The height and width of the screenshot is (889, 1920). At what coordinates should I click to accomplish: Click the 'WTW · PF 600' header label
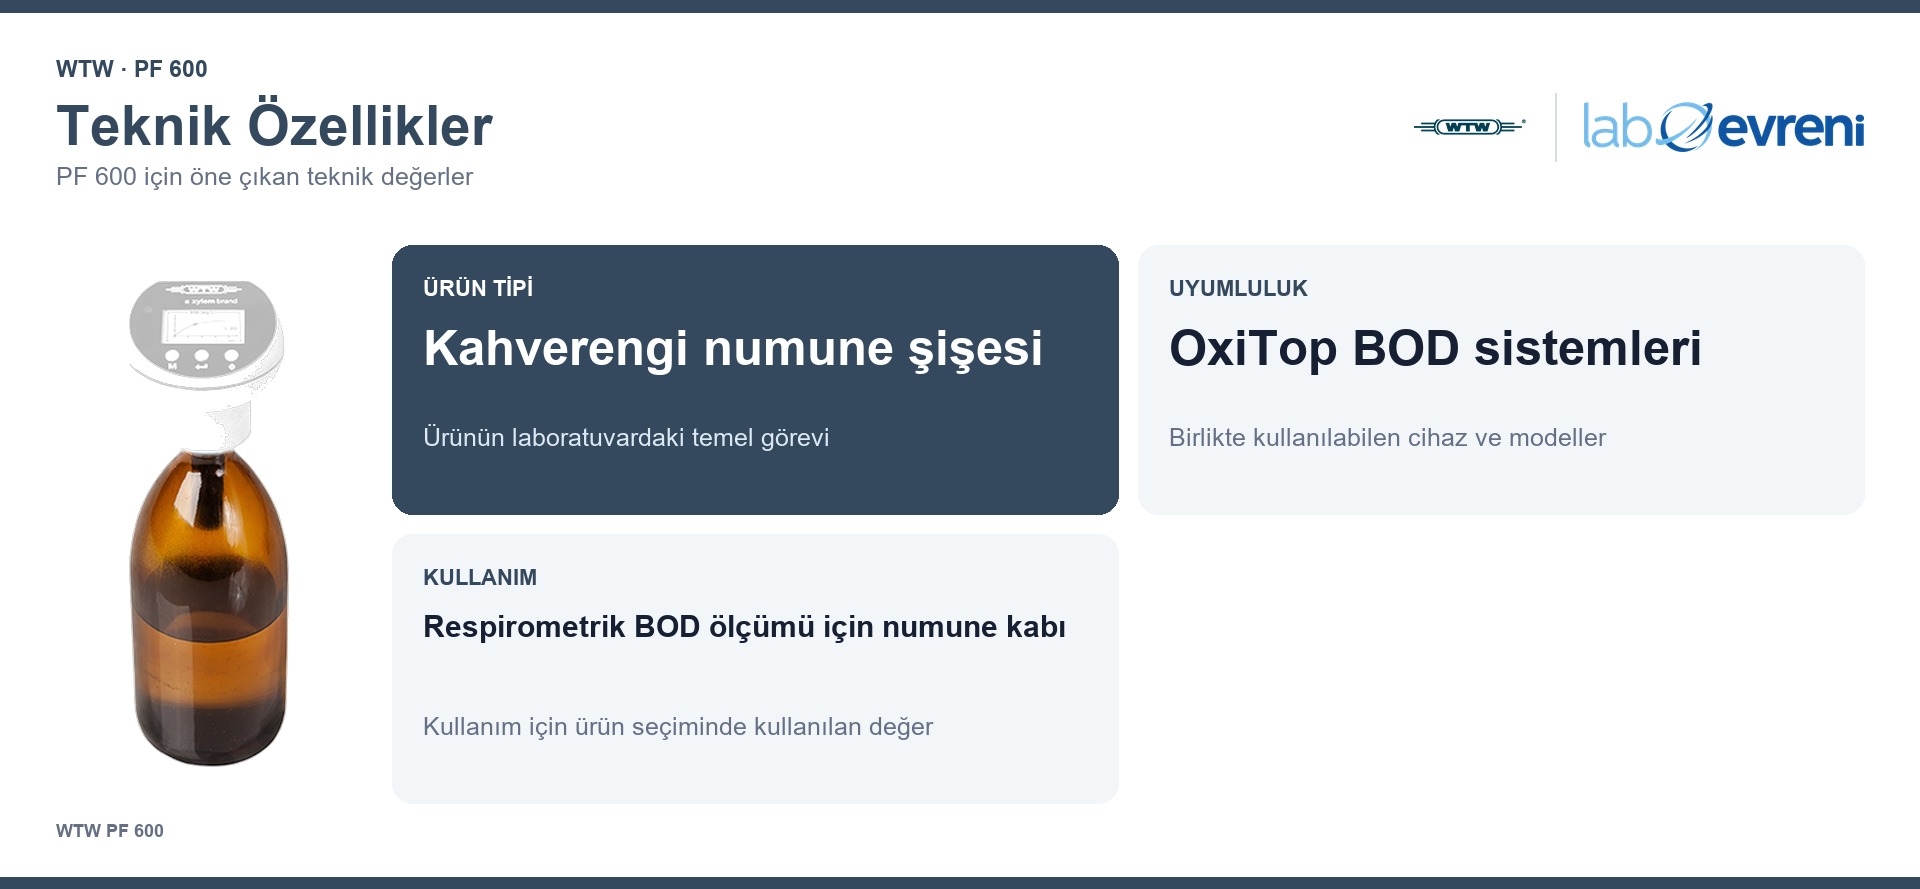(132, 69)
